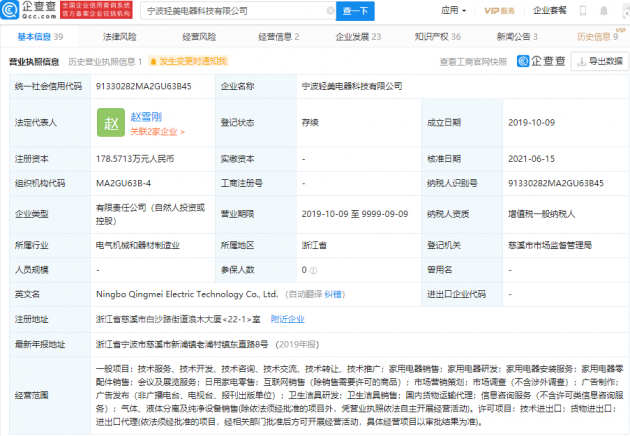Open legal representative 赵雪刚 profile link

click(146, 117)
